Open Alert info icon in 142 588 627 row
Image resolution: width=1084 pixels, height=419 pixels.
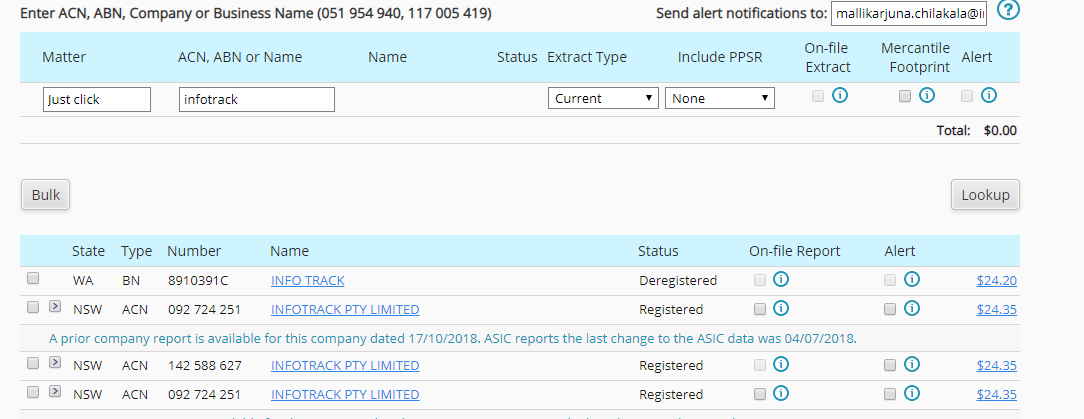point(912,364)
